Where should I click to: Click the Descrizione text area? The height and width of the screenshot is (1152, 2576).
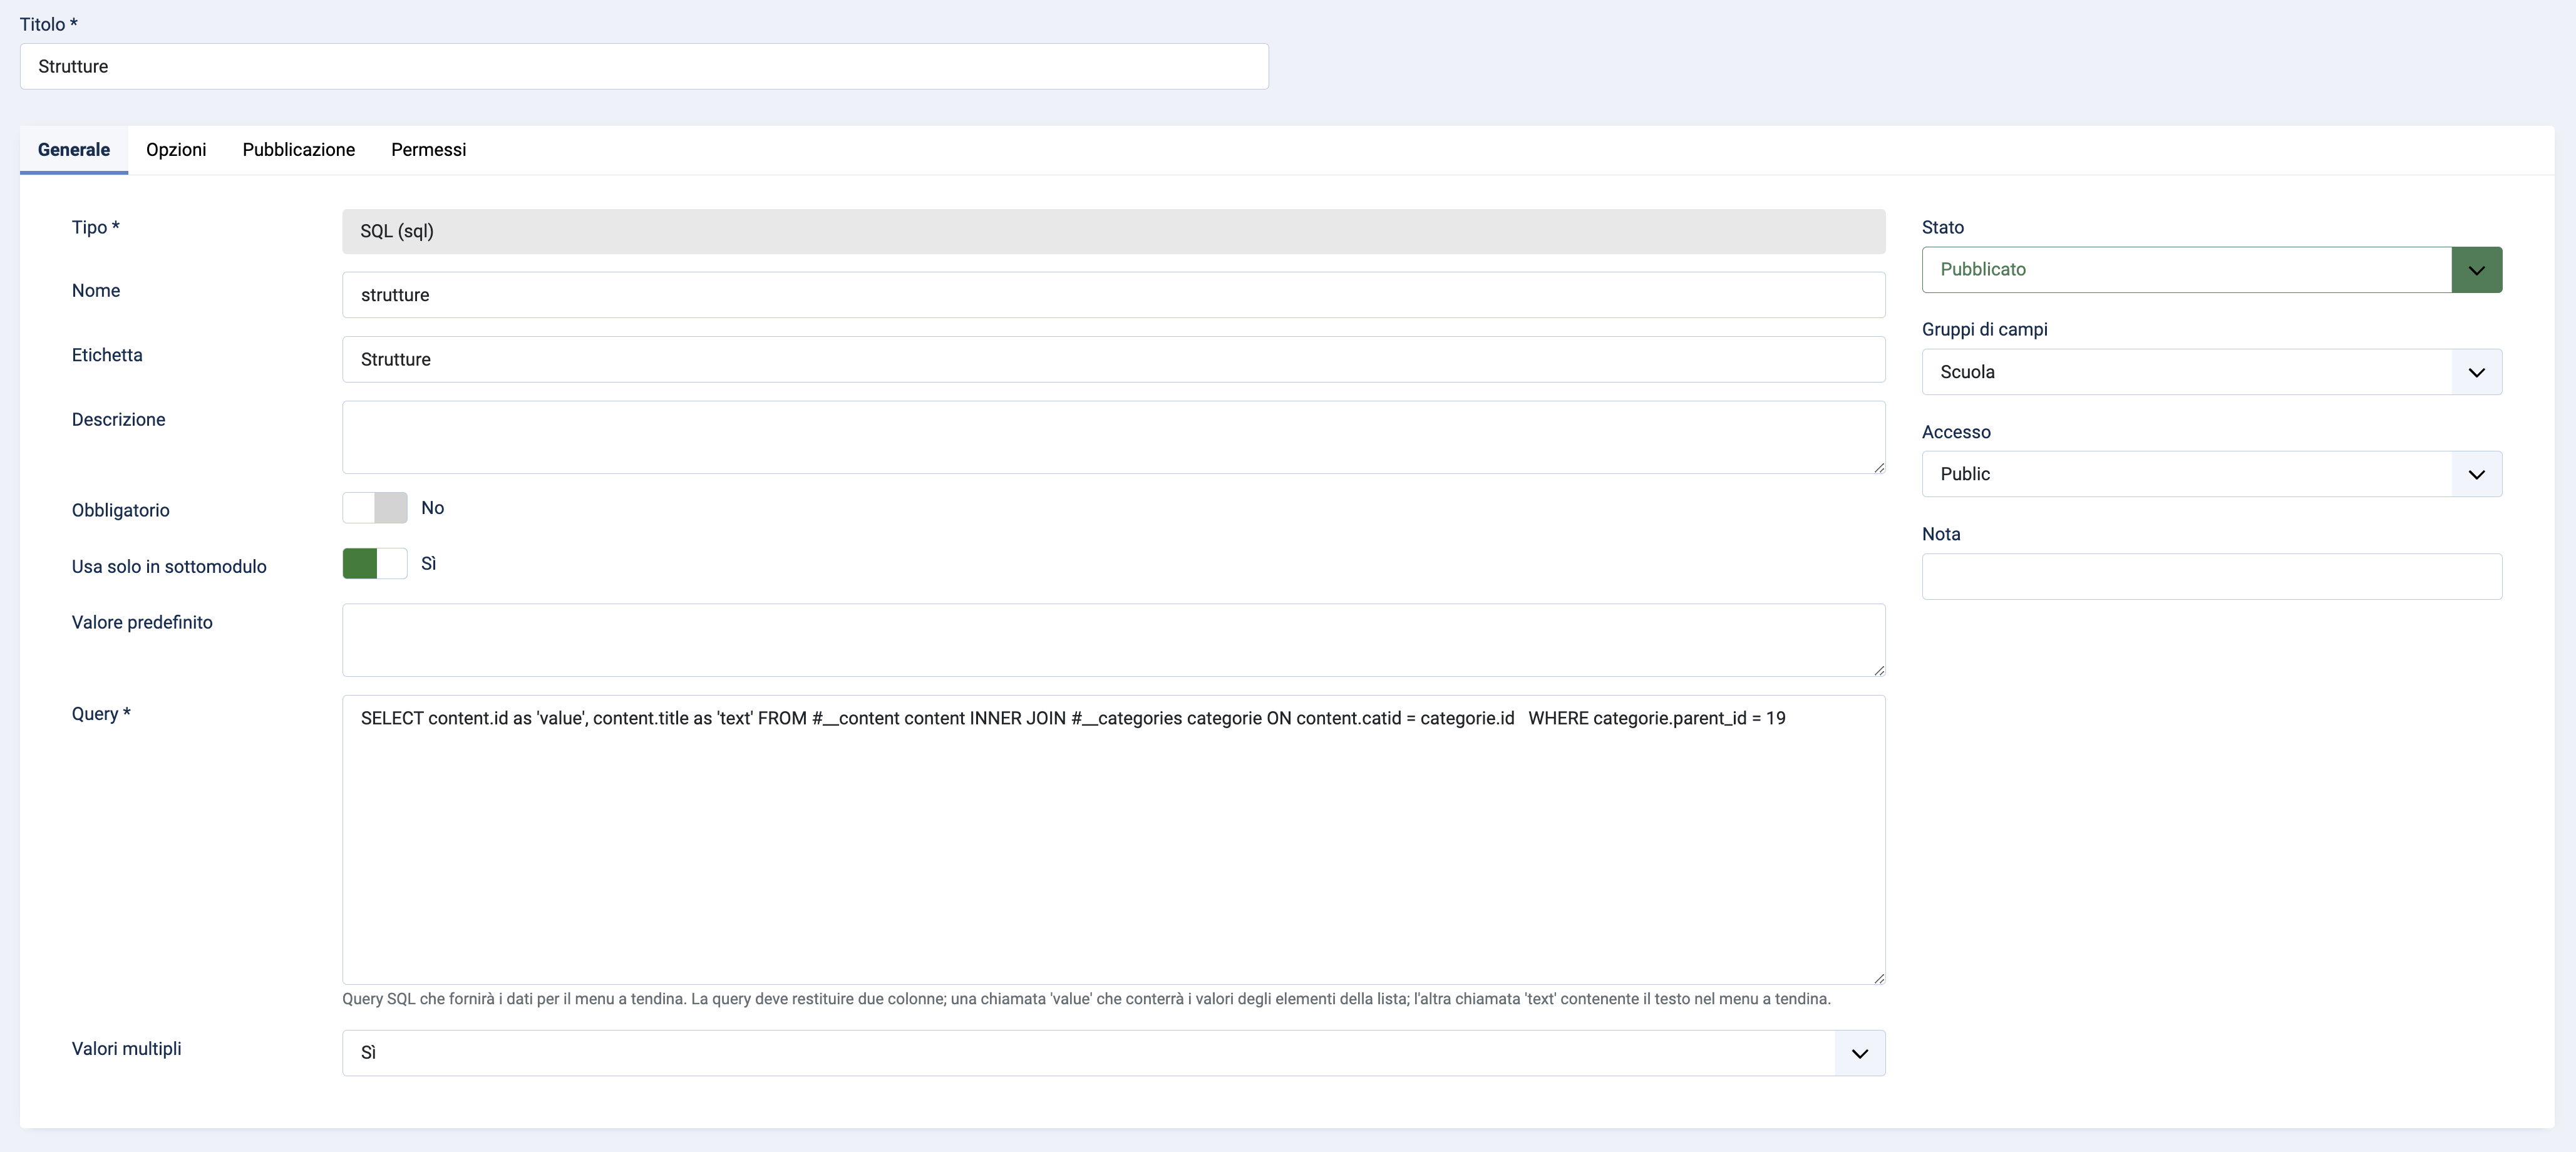(1113, 437)
